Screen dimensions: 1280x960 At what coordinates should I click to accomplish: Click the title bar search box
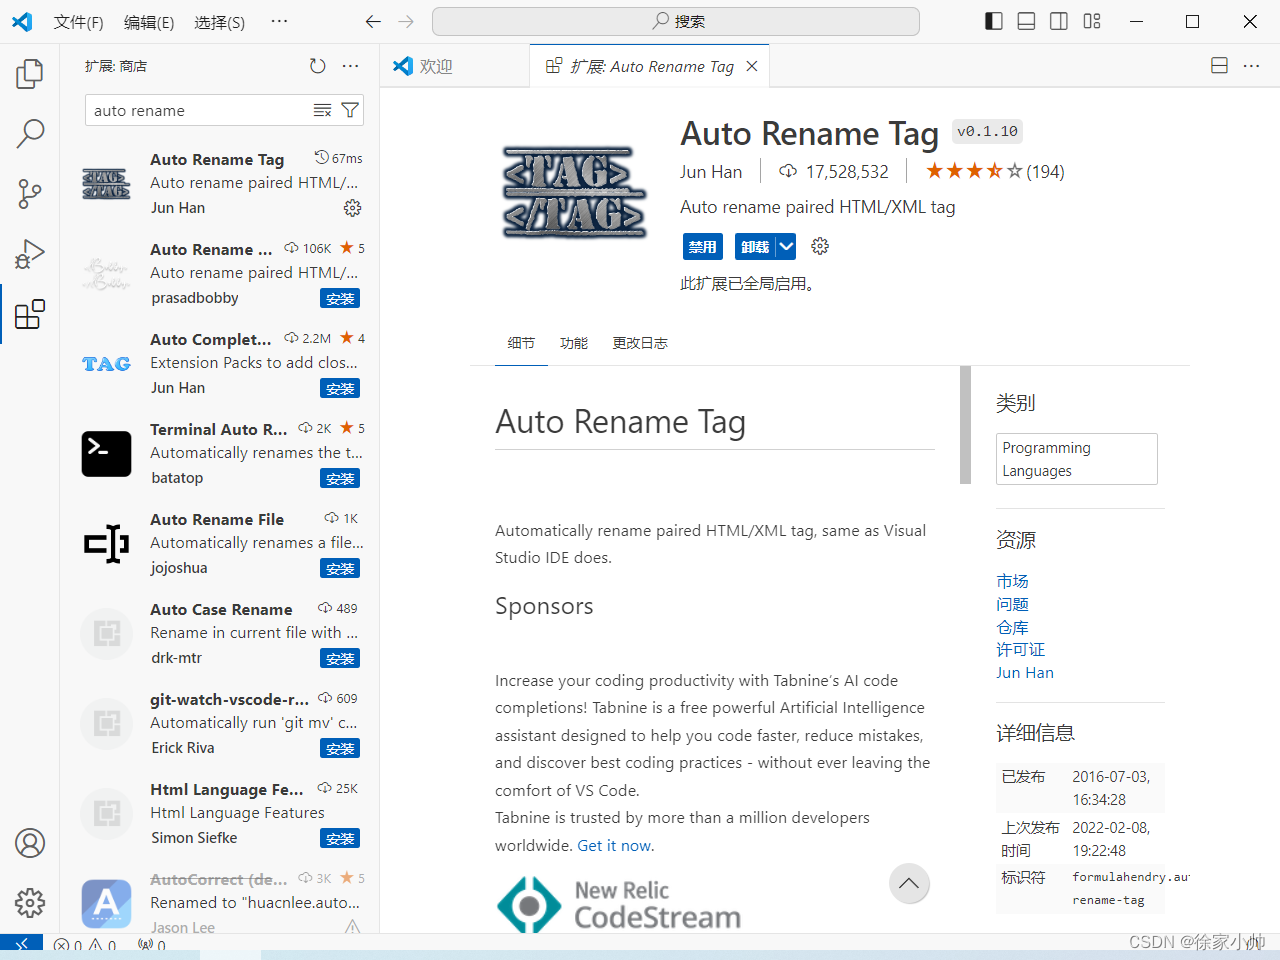click(676, 21)
